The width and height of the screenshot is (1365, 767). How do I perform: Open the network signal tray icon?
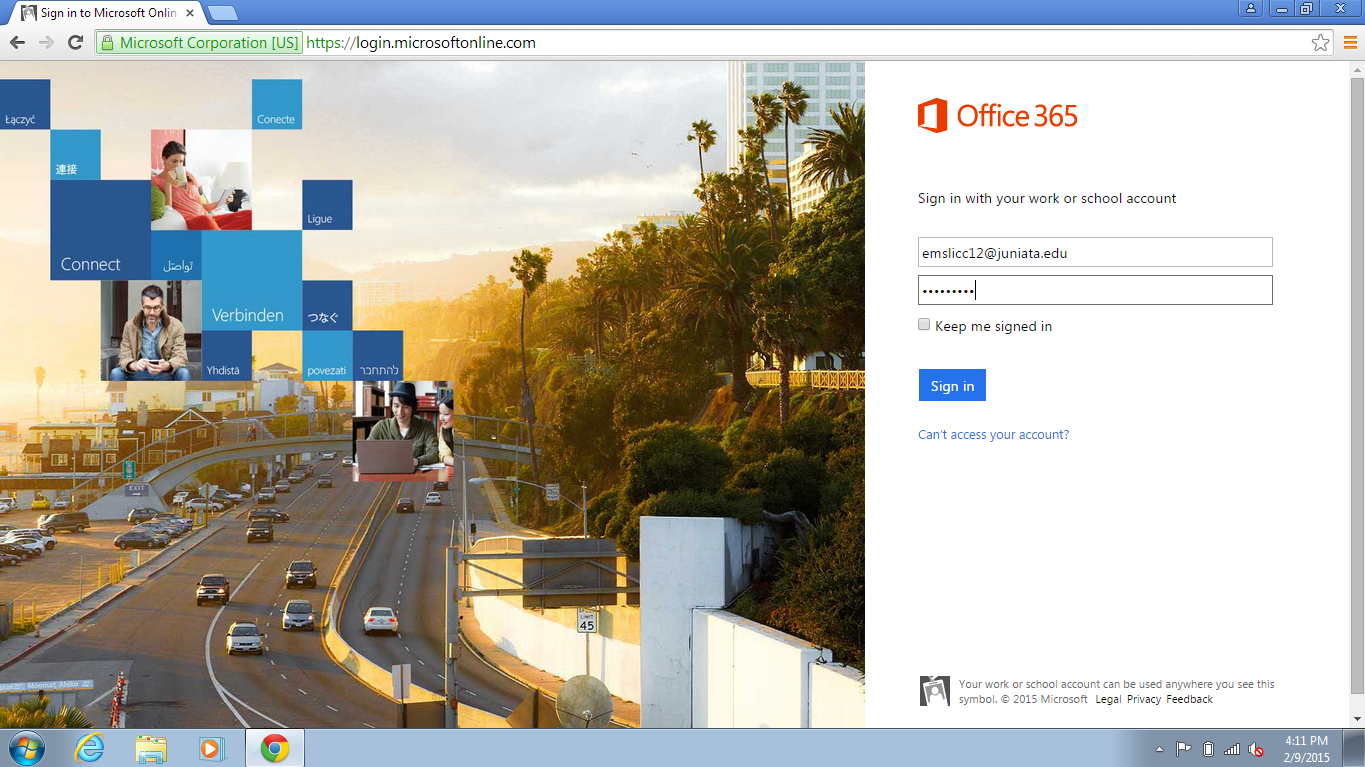point(1232,749)
